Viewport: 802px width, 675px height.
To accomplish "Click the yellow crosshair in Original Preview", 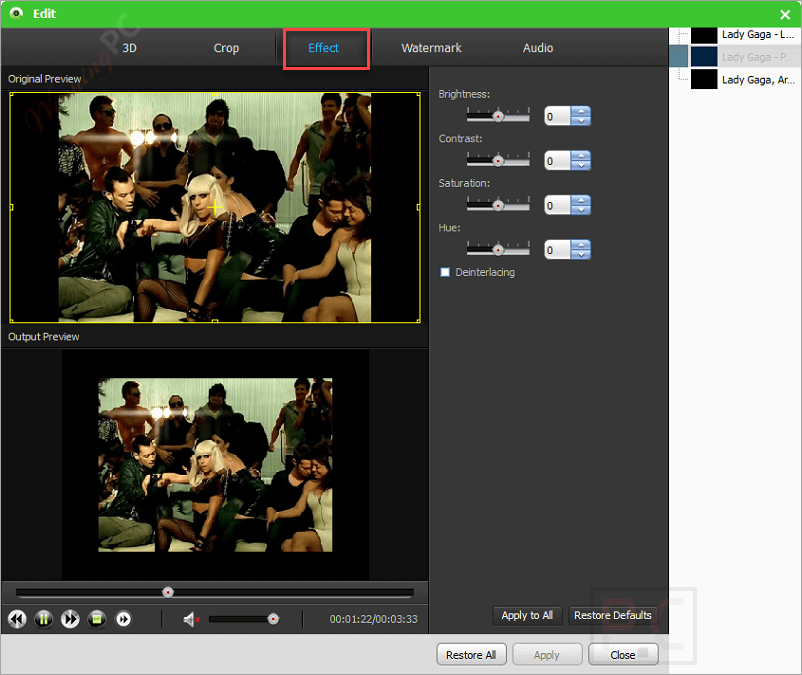I will pos(215,207).
